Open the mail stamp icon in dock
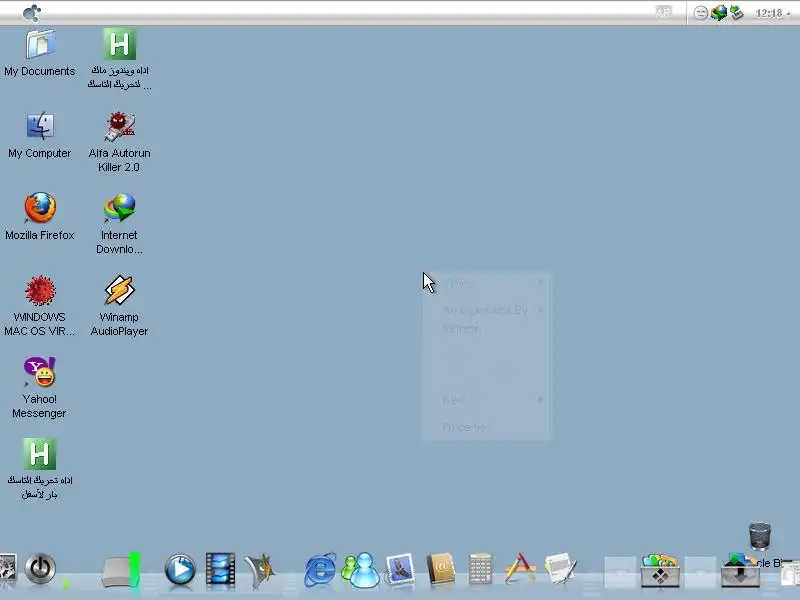Viewport: 800px width, 600px height. (x=400, y=569)
